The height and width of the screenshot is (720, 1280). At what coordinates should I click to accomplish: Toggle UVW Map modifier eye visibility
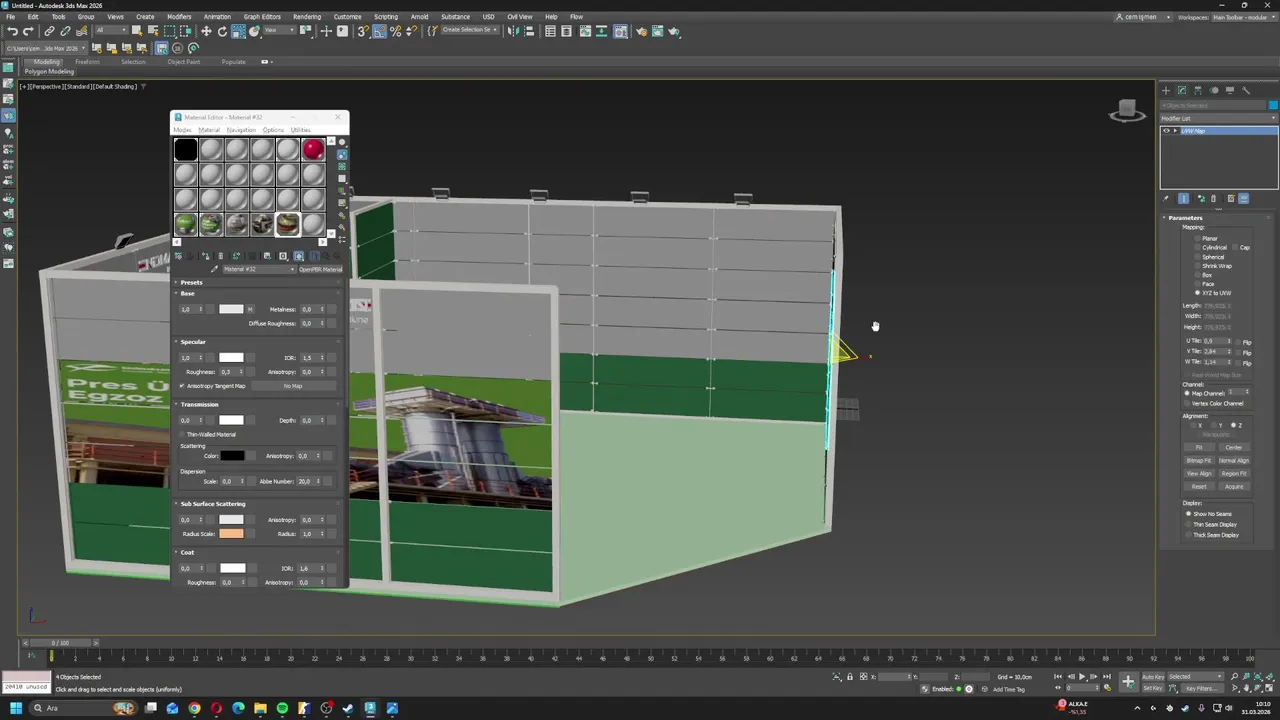pos(1166,131)
